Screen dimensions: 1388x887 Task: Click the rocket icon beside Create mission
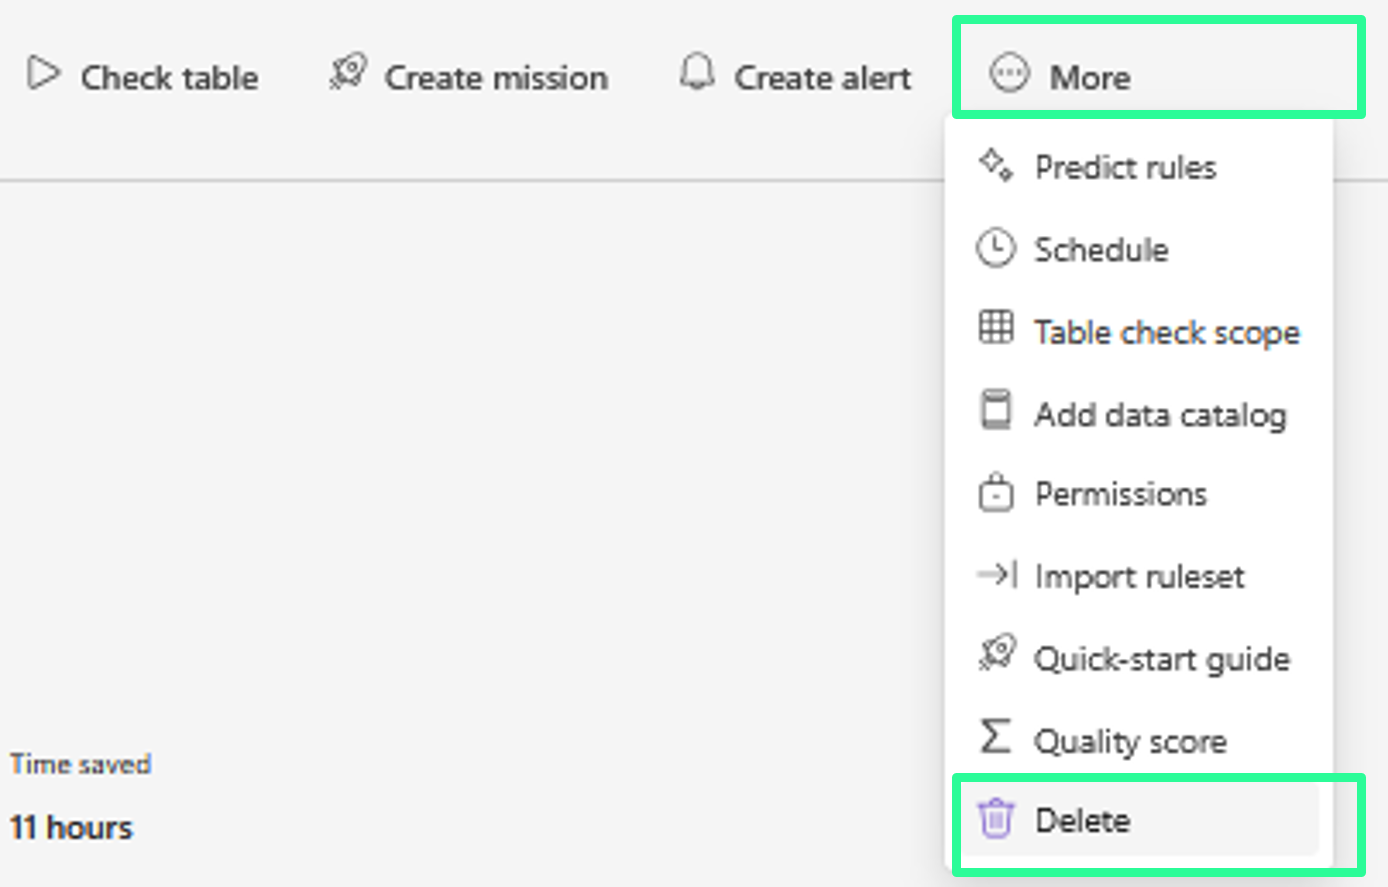click(348, 72)
